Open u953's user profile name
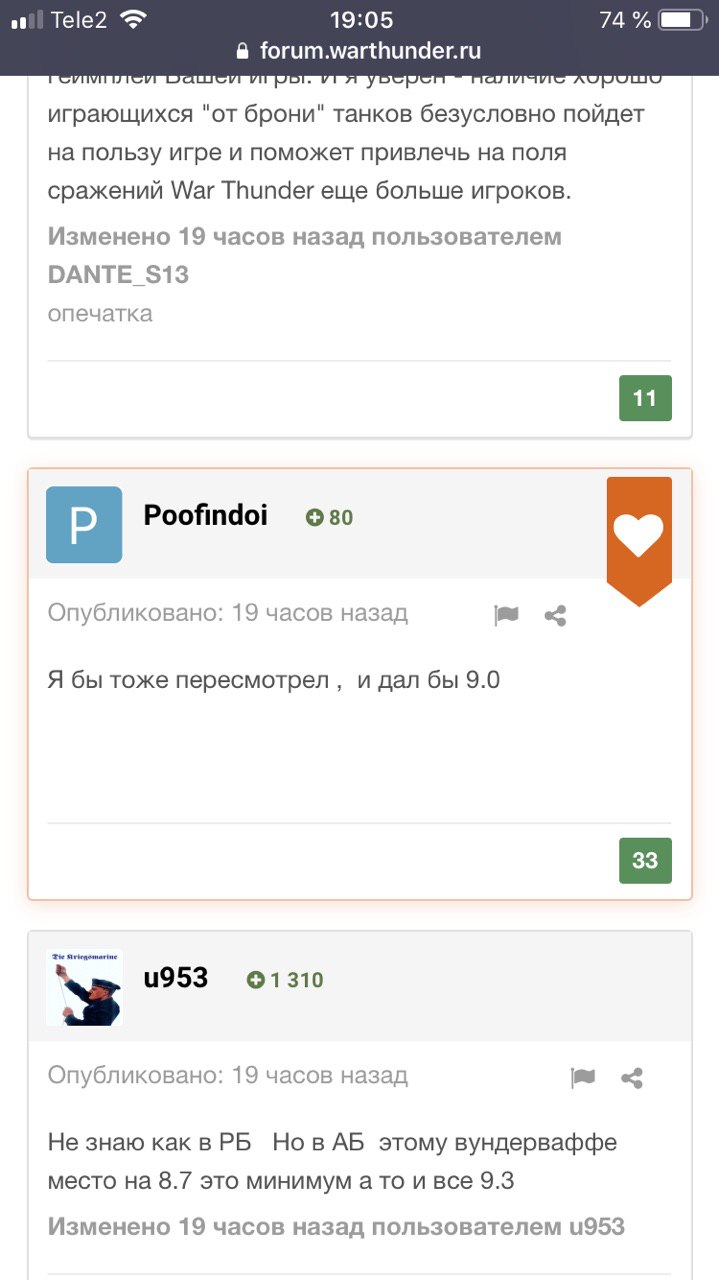Viewport: 719px width, 1280px height. pos(176,978)
